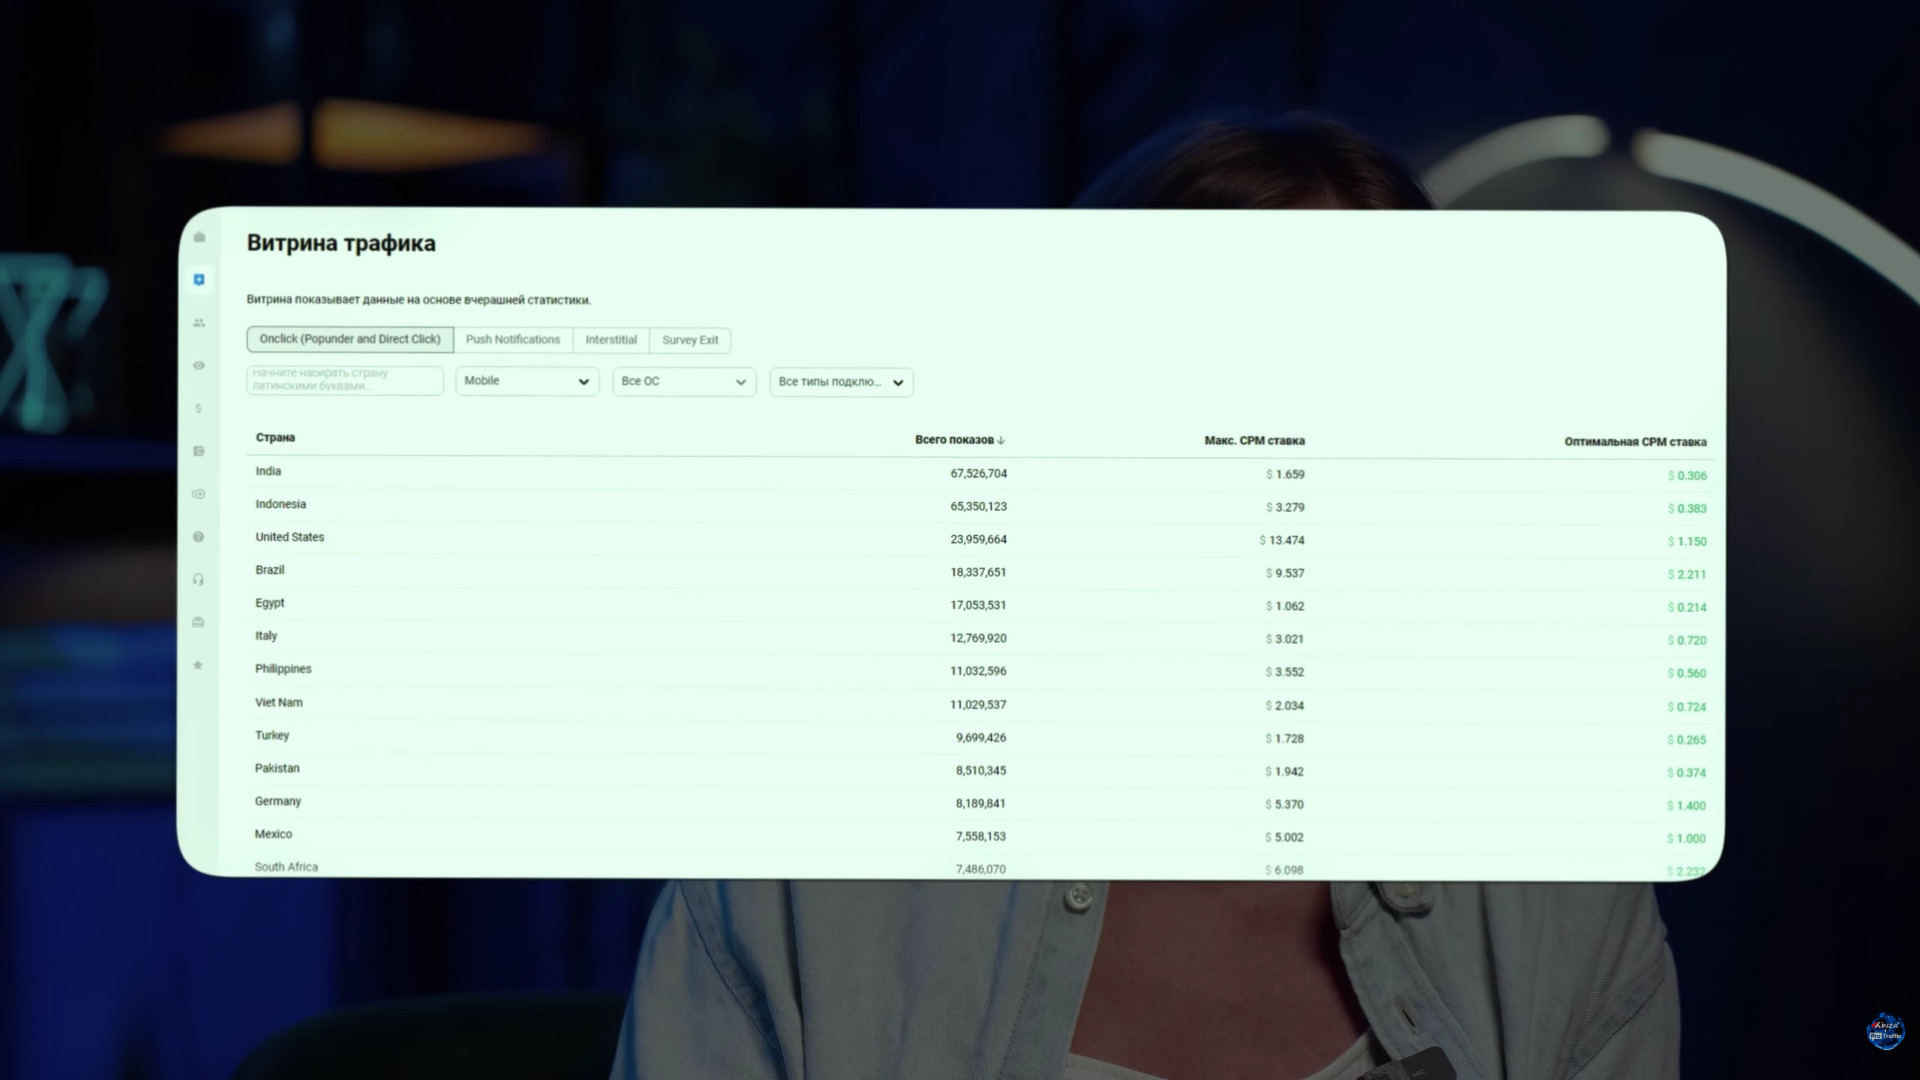Click India's max CPM $ 1.659
The width and height of the screenshot is (1920, 1080).
(1285, 475)
